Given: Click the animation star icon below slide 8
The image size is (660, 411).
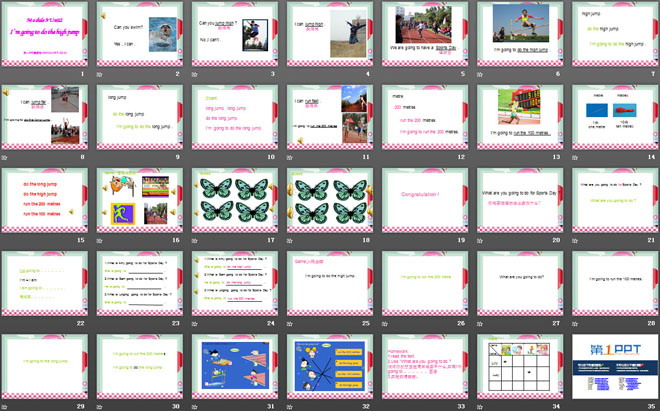Looking at the screenshot, I should click(6, 157).
